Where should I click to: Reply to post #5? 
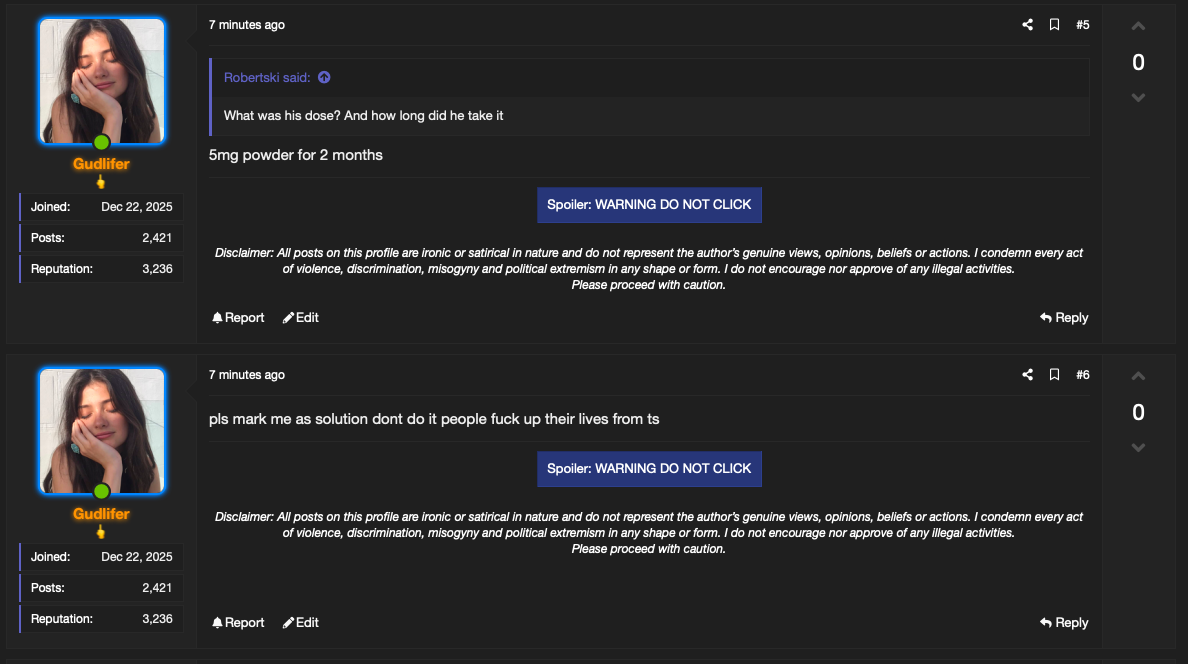click(1064, 318)
